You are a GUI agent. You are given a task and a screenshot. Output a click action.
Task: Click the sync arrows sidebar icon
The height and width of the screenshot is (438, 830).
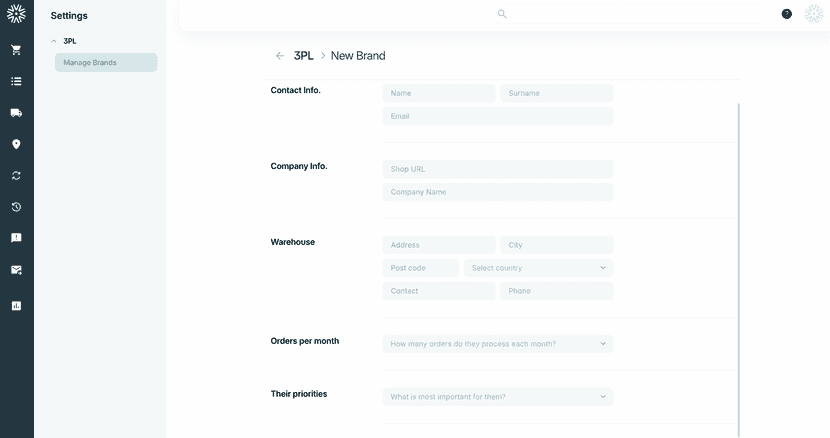pos(16,175)
